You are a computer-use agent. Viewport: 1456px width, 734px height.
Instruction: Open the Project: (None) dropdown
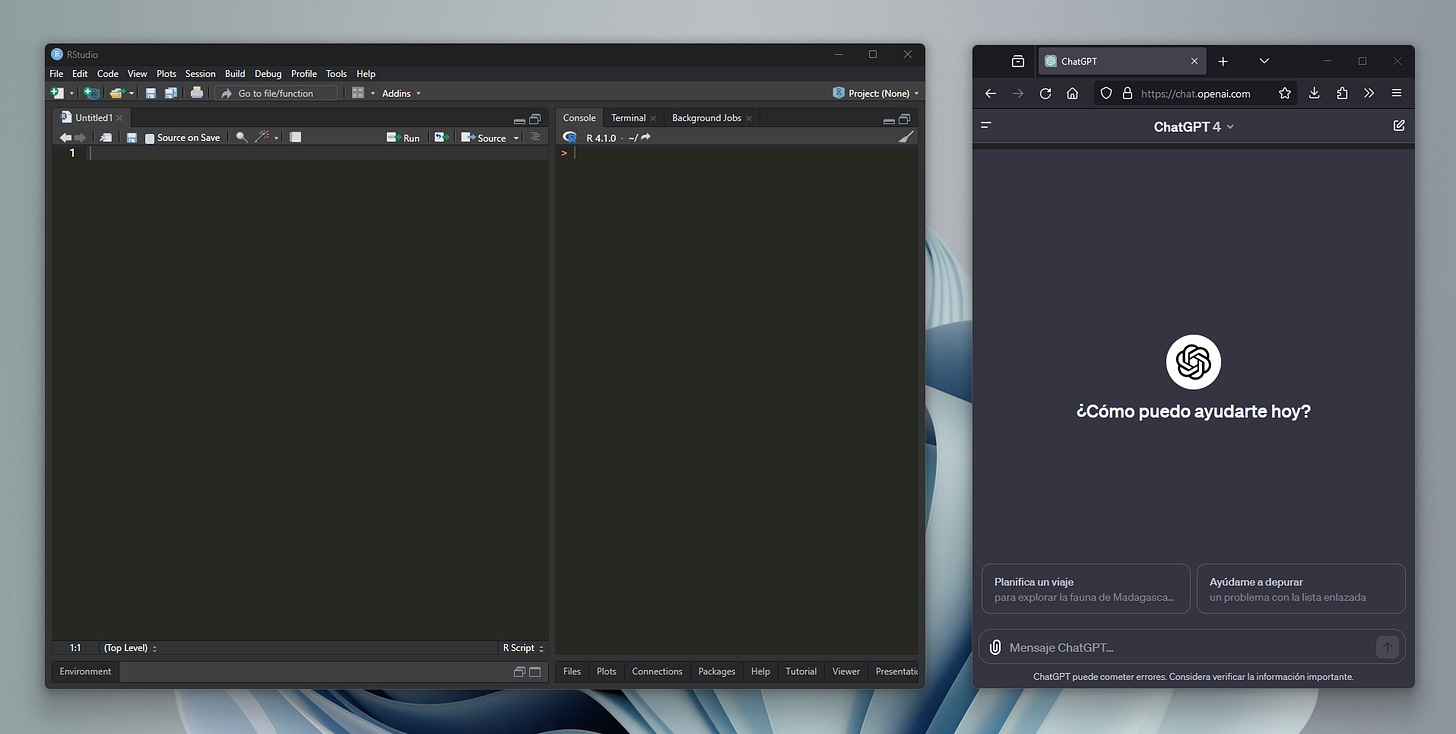tap(875, 93)
